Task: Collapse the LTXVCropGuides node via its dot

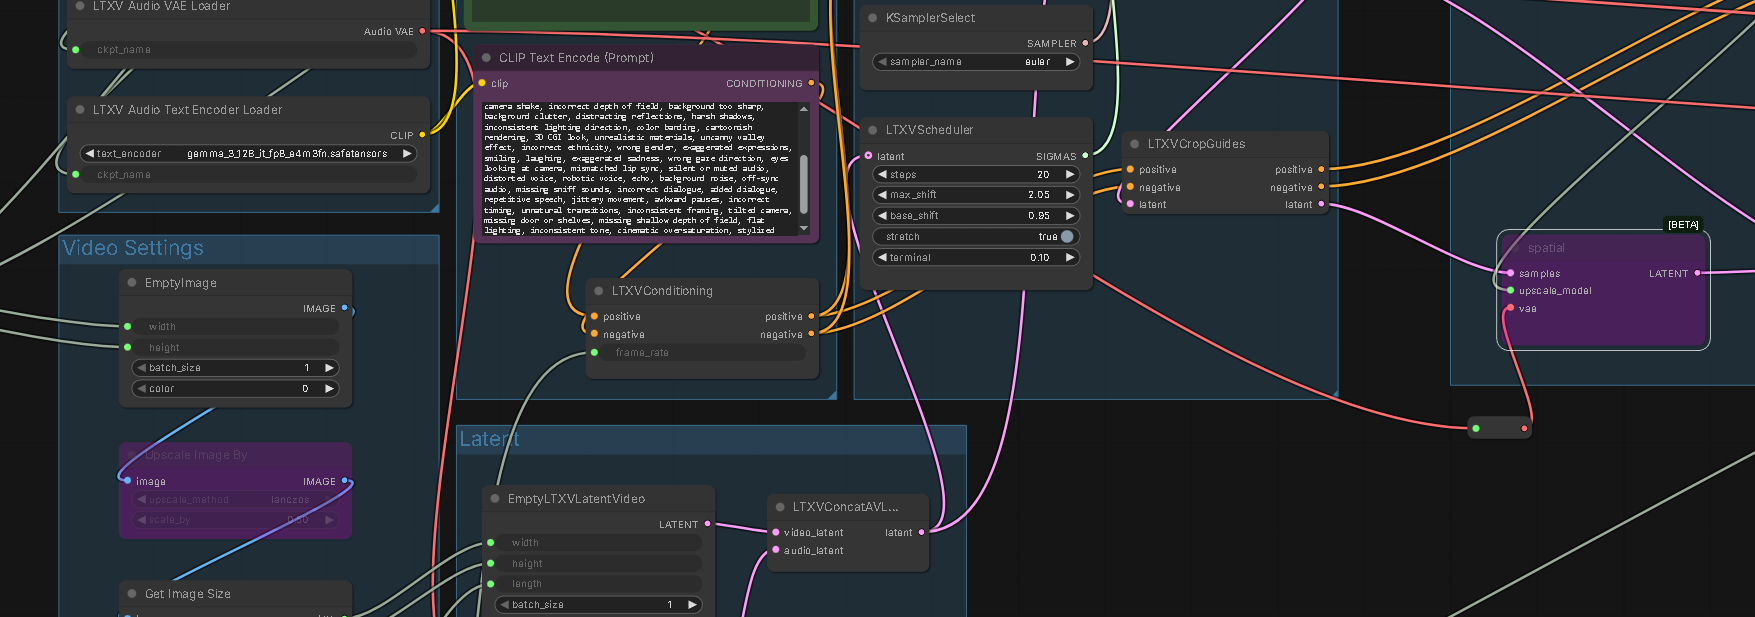Action: click(1135, 144)
